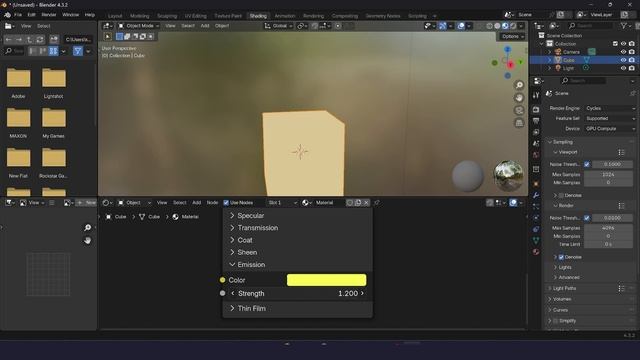Enable the Viewport Denoise checkbox

(x=561, y=195)
